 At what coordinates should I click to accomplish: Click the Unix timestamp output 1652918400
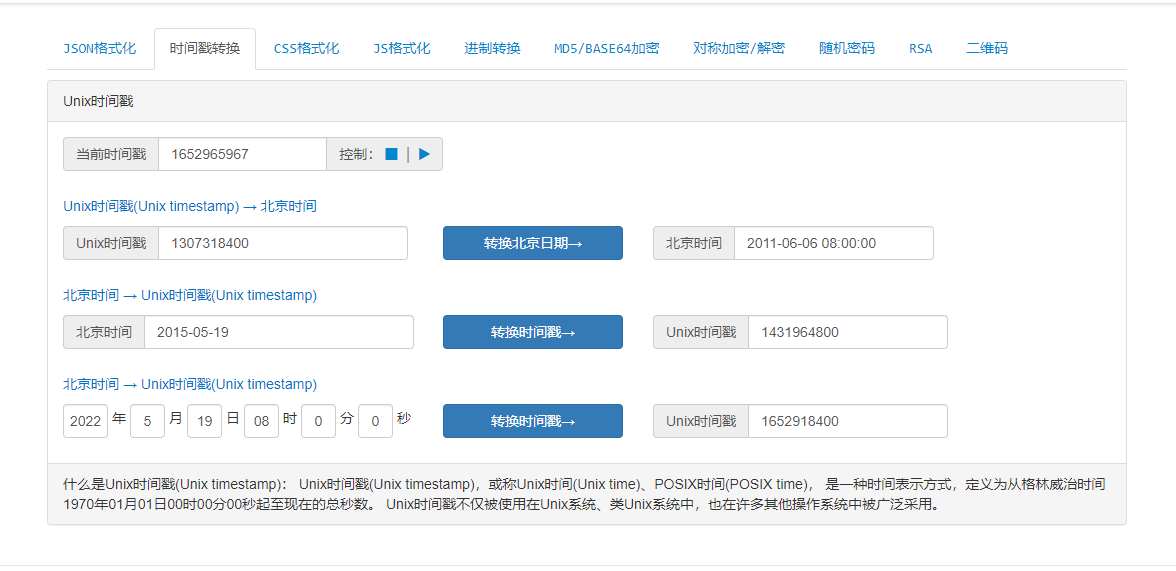point(848,421)
